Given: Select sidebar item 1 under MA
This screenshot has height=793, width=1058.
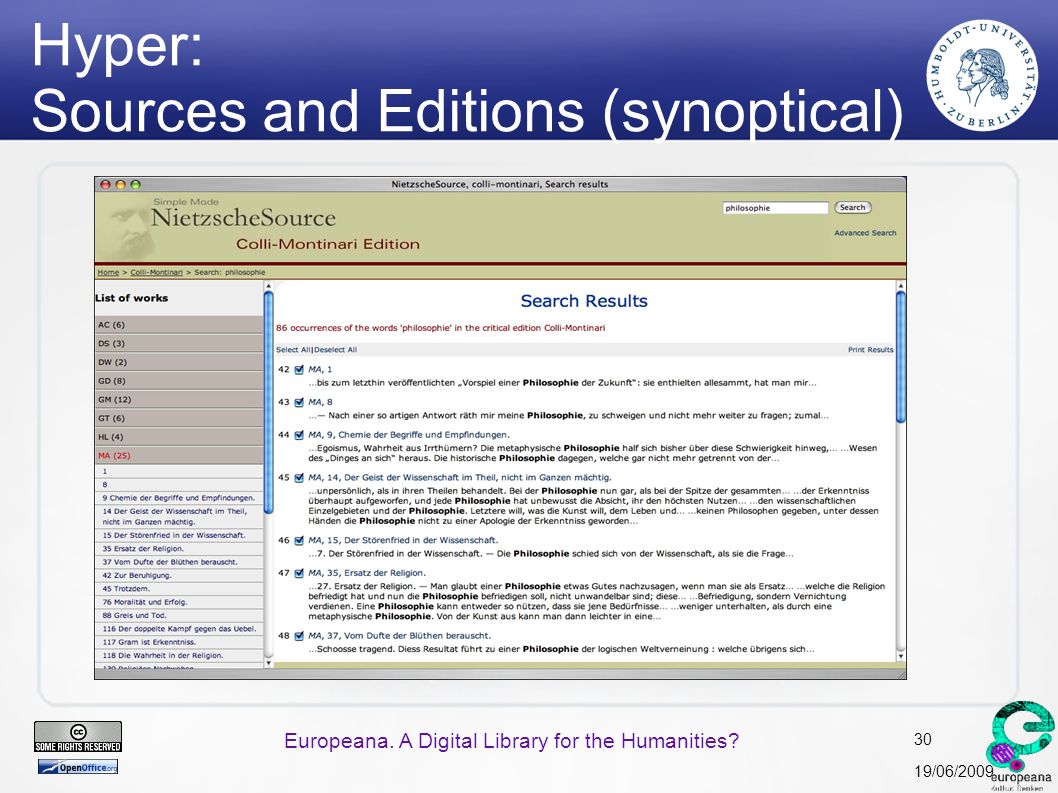Looking at the screenshot, I should coord(179,472).
